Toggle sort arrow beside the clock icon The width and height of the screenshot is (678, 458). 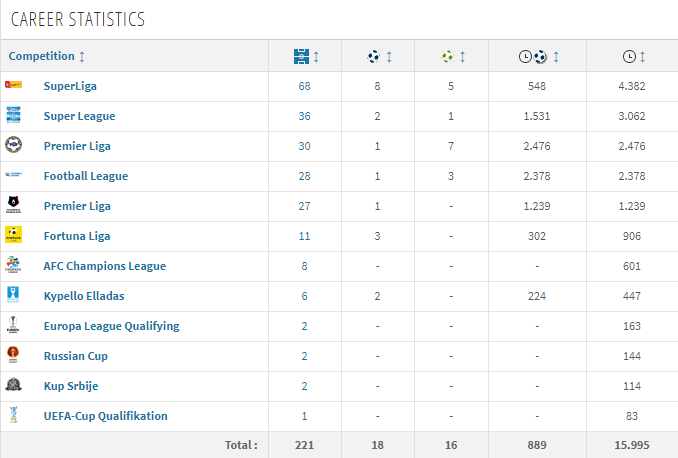(x=643, y=57)
